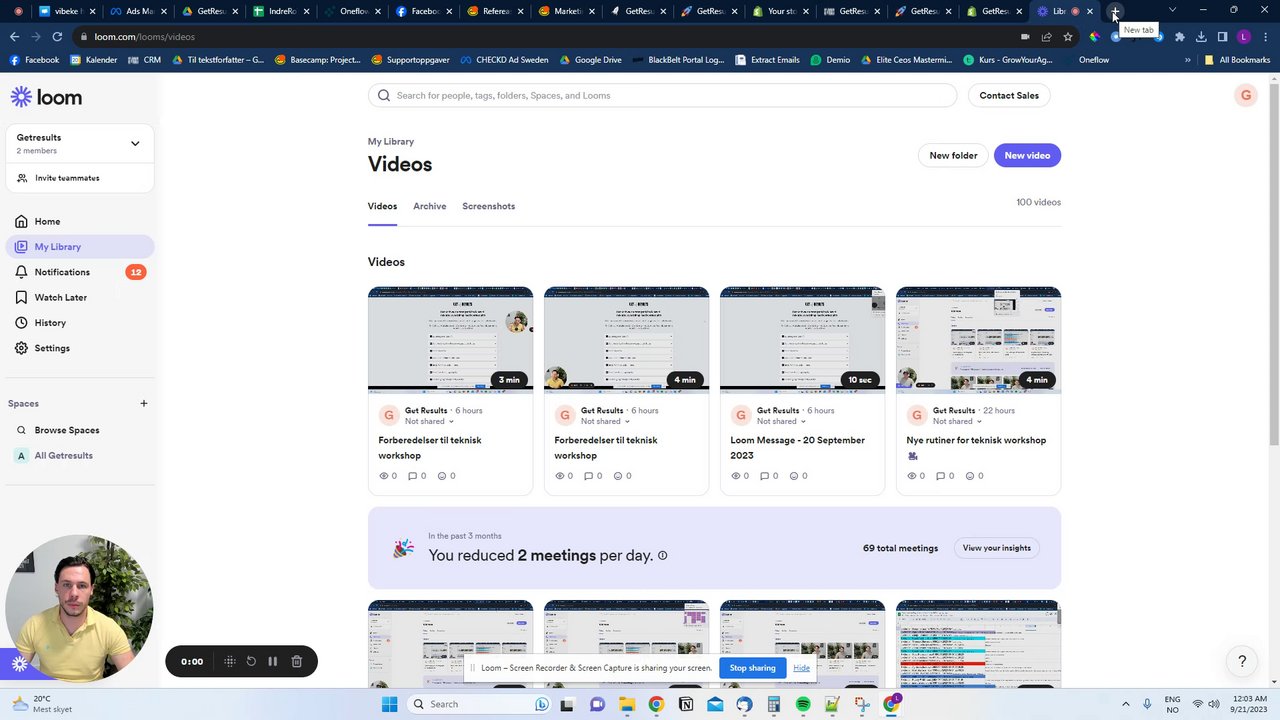Open the Demio bookmark
This screenshot has width=1280, height=720.
coord(830,60)
